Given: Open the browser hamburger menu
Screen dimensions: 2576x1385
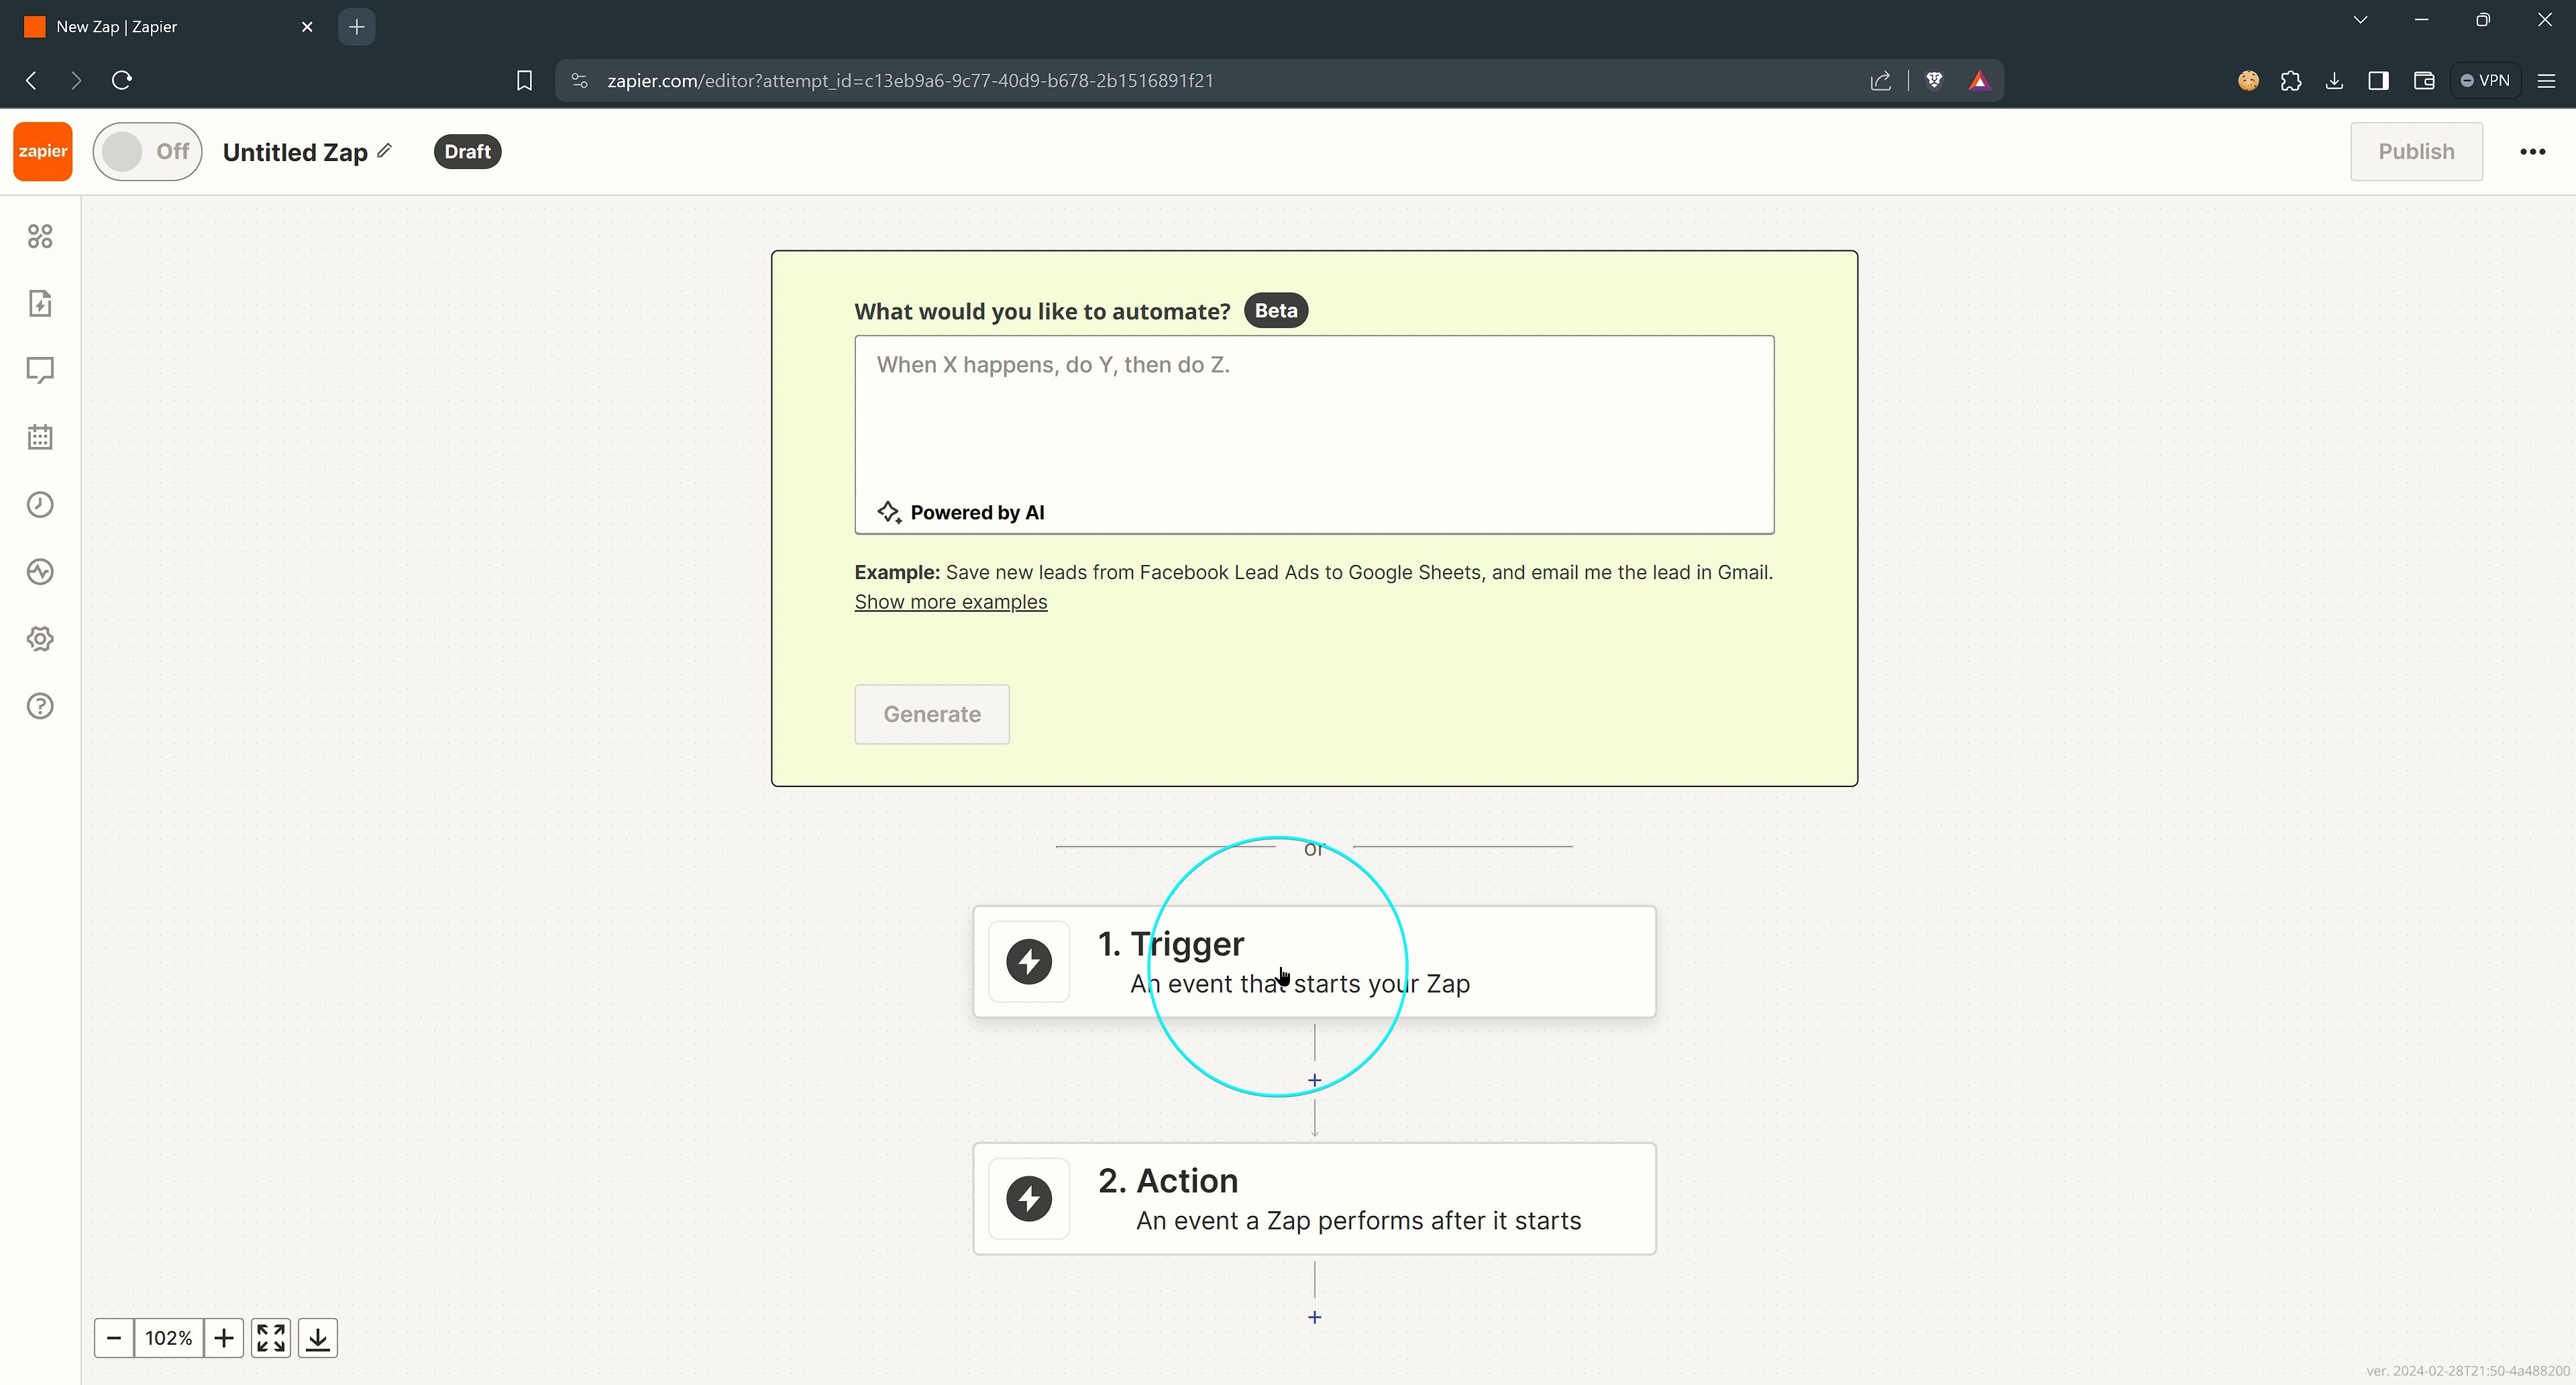Looking at the screenshot, I should 2546,80.
